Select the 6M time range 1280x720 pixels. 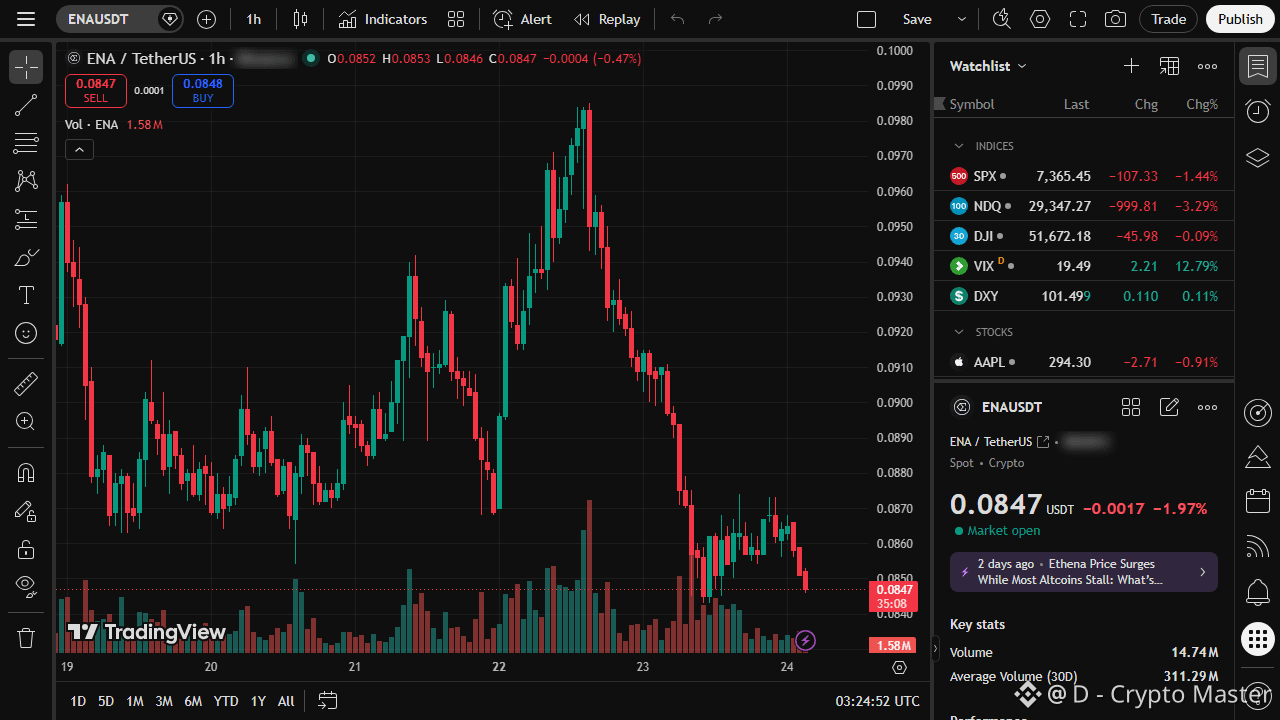pyautogui.click(x=193, y=701)
